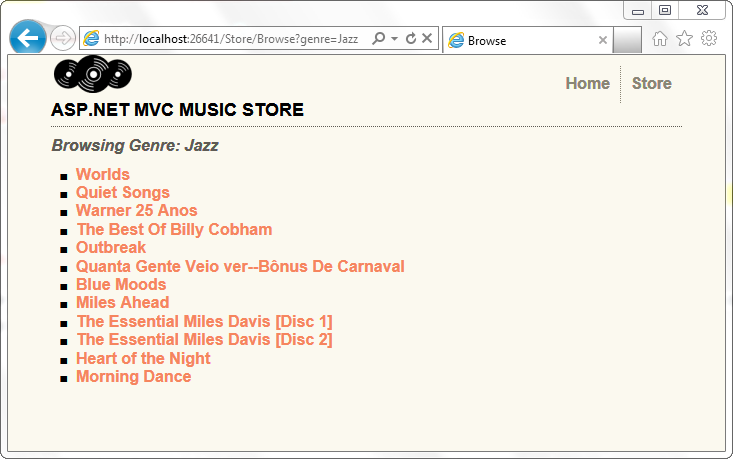This screenshot has width=733, height=459.
Task: Click the vinyl records store logo
Action: [x=92, y=74]
